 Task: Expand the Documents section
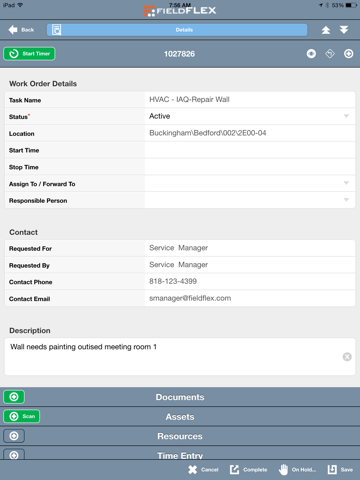tap(180, 397)
